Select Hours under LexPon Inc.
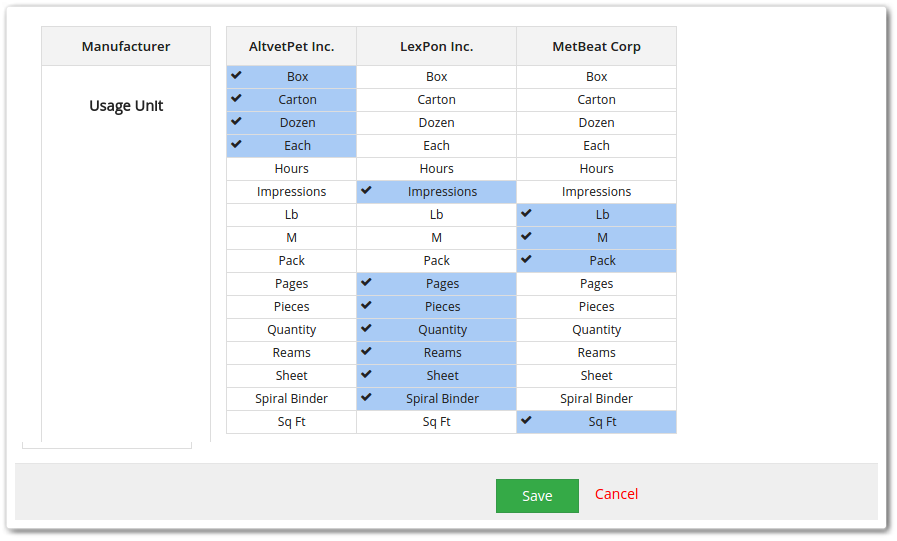 pos(436,169)
